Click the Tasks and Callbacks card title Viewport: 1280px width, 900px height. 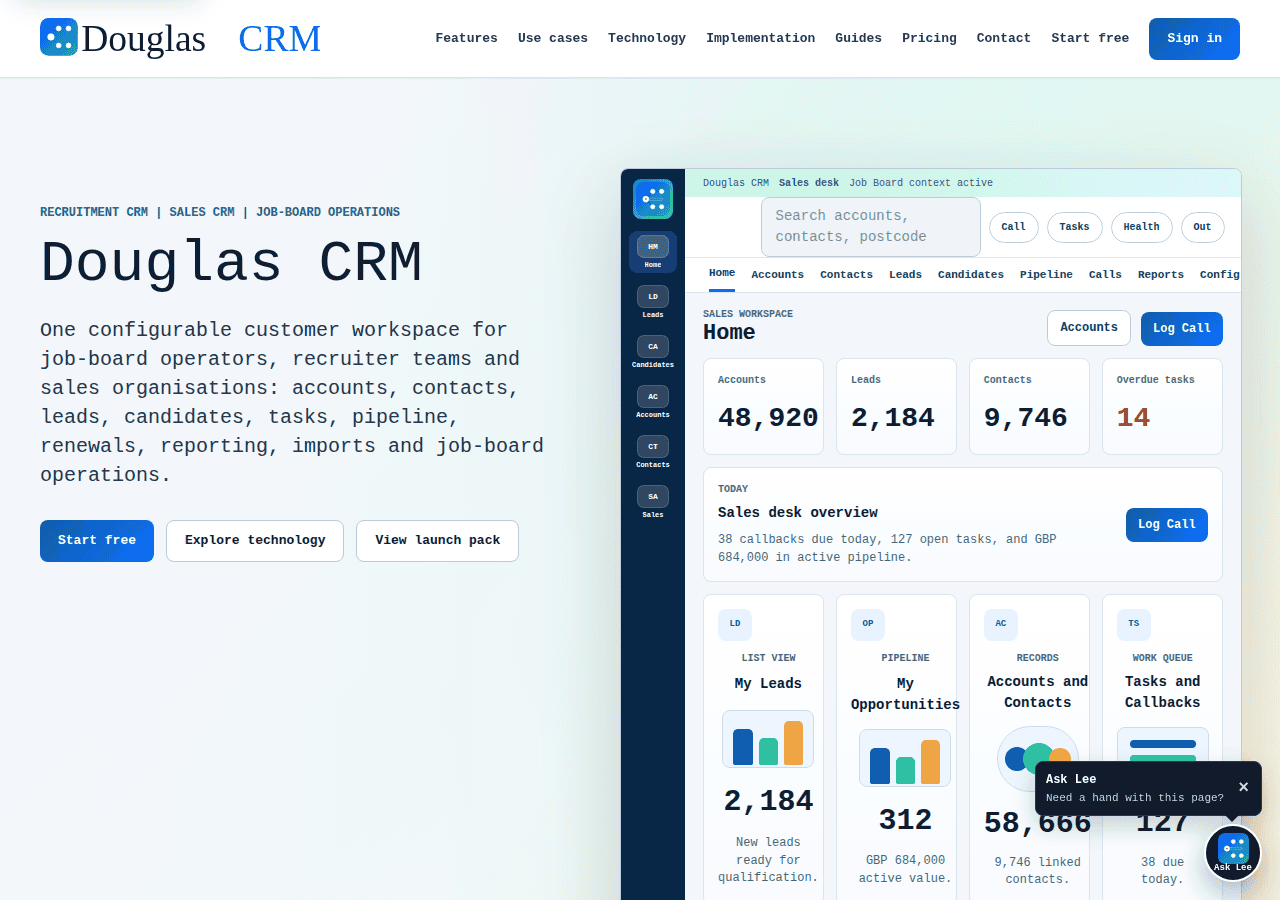(x=1162, y=692)
